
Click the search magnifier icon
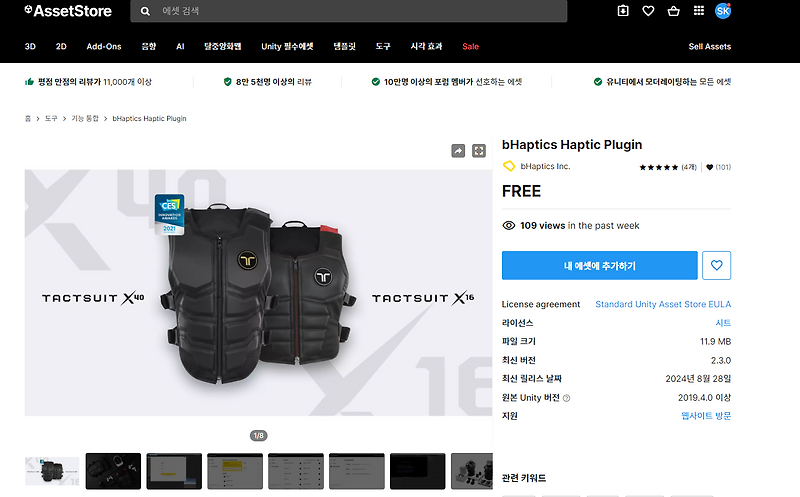(145, 11)
